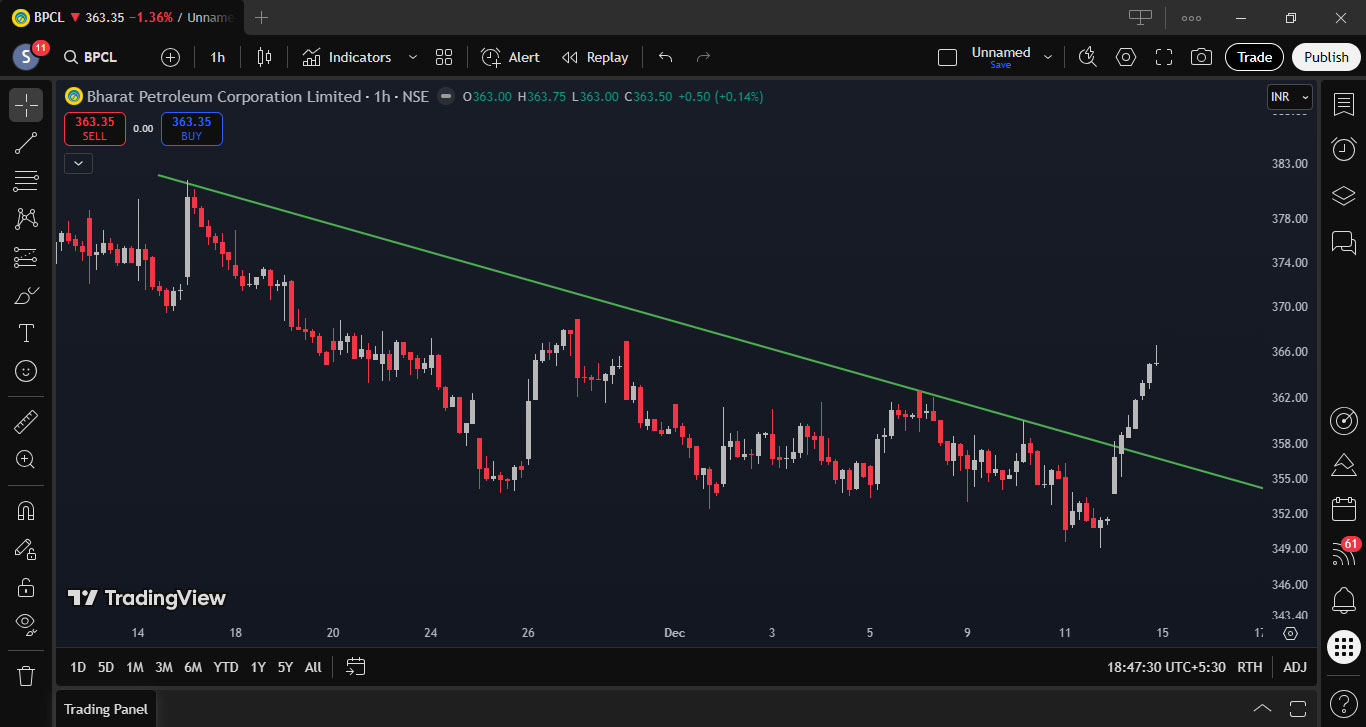The width and height of the screenshot is (1366, 727).
Task: Select the text annotation tool
Action: click(26, 333)
